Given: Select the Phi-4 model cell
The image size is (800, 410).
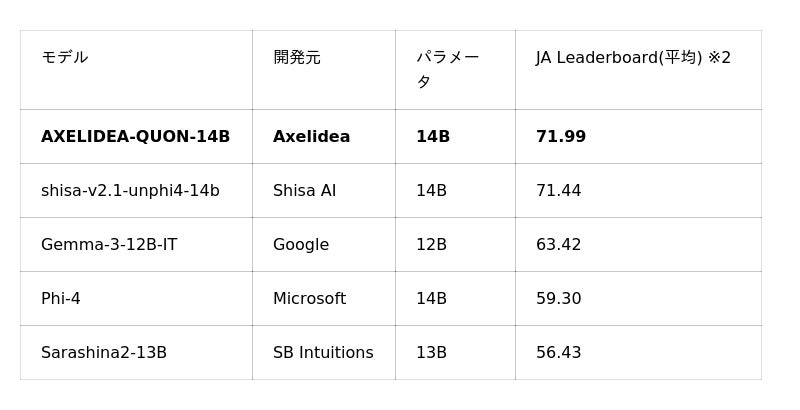Looking at the screenshot, I should [61, 299].
